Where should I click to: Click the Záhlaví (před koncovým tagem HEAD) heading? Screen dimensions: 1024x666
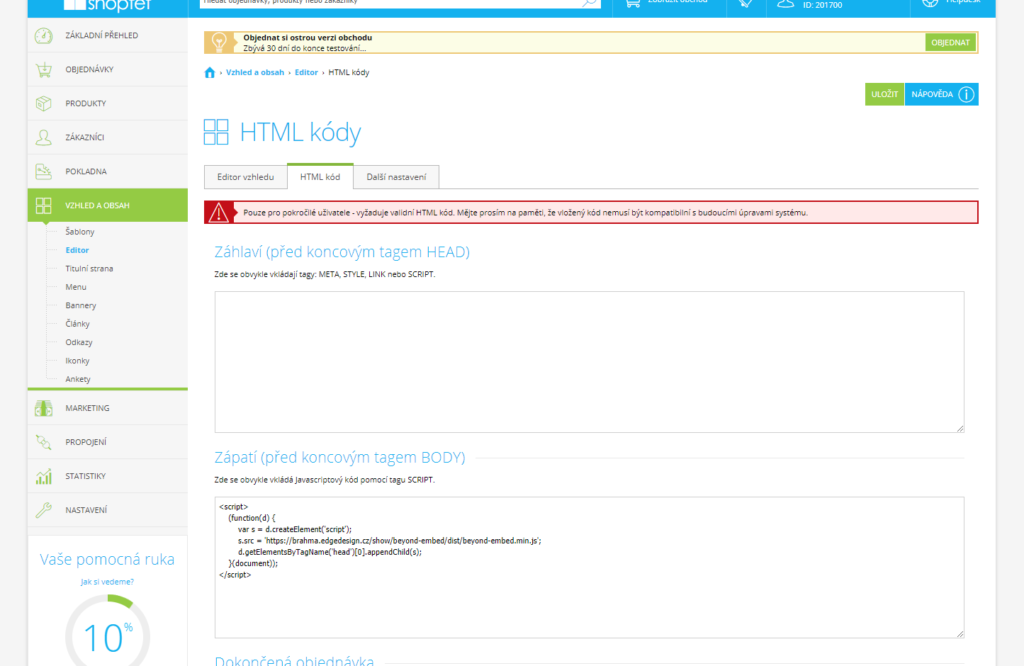tap(342, 252)
